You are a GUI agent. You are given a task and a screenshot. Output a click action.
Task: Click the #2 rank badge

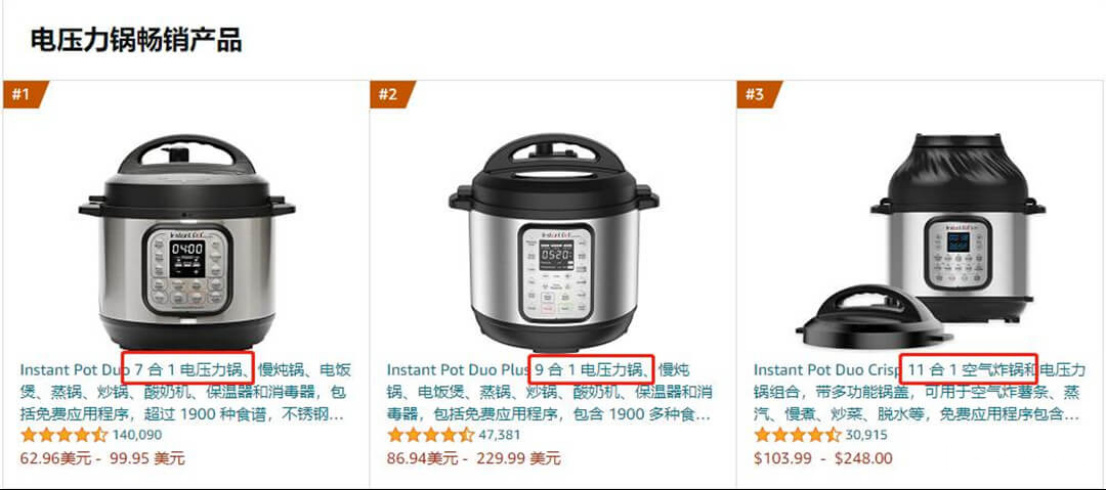(x=391, y=94)
